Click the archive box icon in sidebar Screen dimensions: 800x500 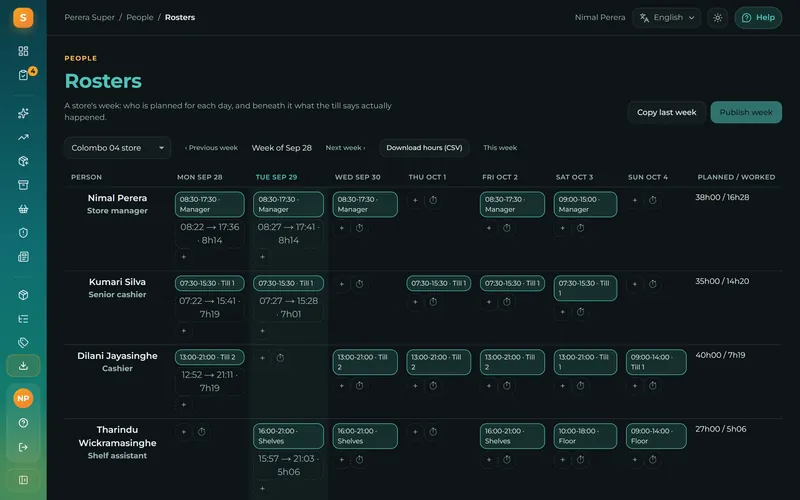coord(23,185)
